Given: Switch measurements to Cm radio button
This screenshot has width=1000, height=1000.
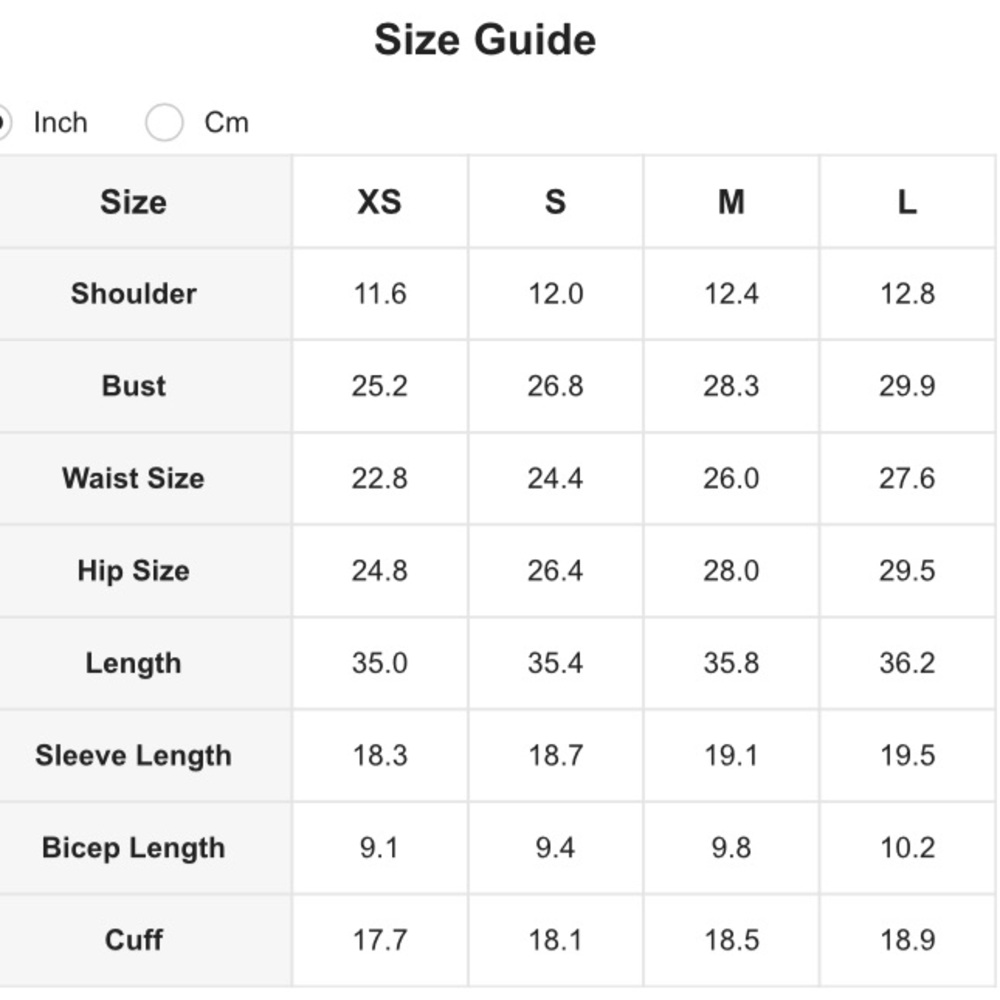Looking at the screenshot, I should [164, 123].
